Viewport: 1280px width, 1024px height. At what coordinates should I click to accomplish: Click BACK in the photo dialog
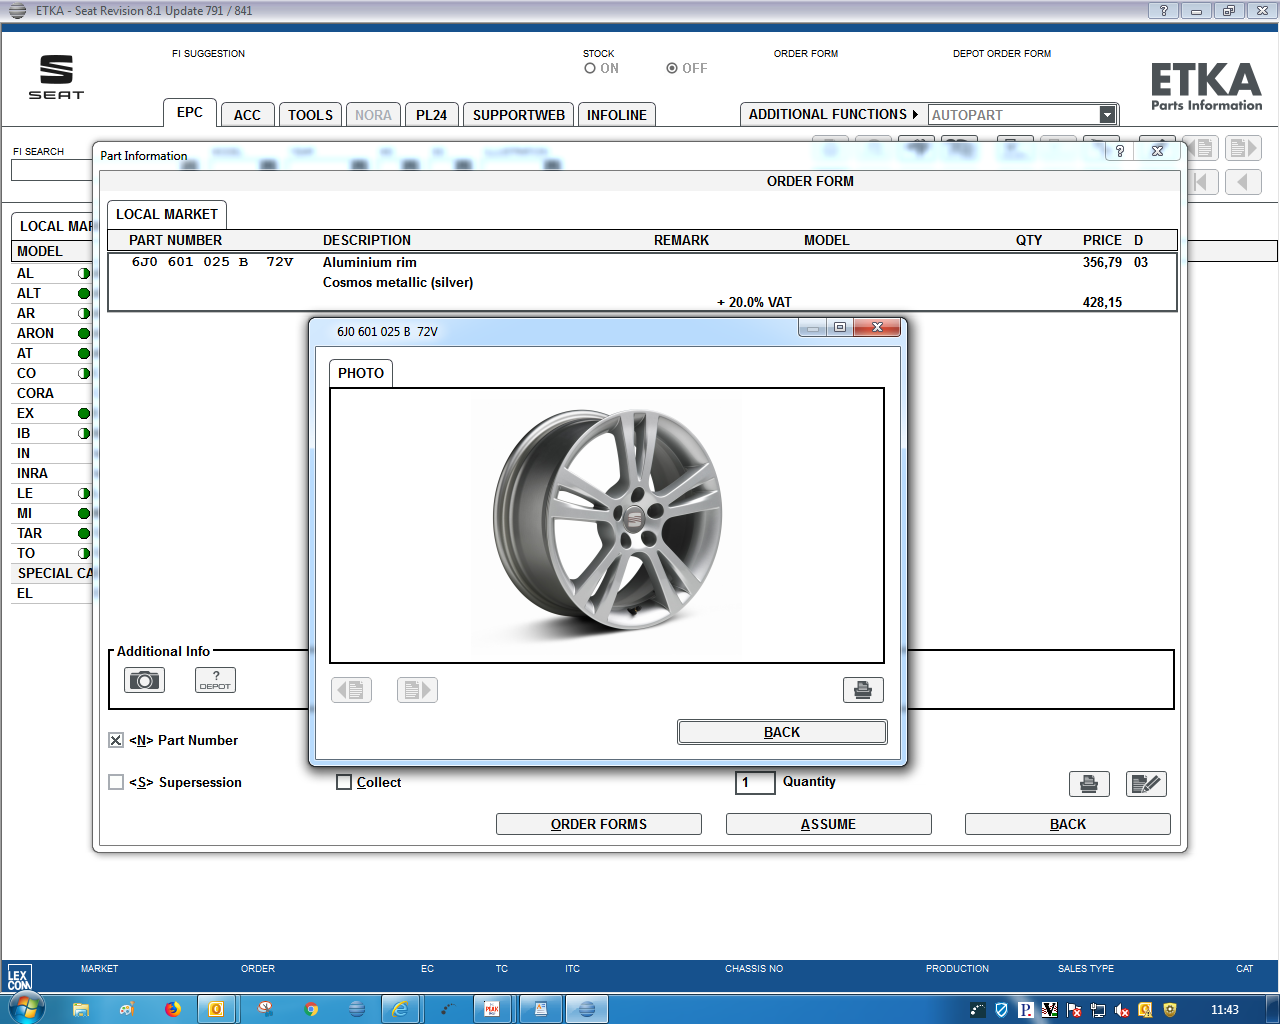(x=782, y=732)
